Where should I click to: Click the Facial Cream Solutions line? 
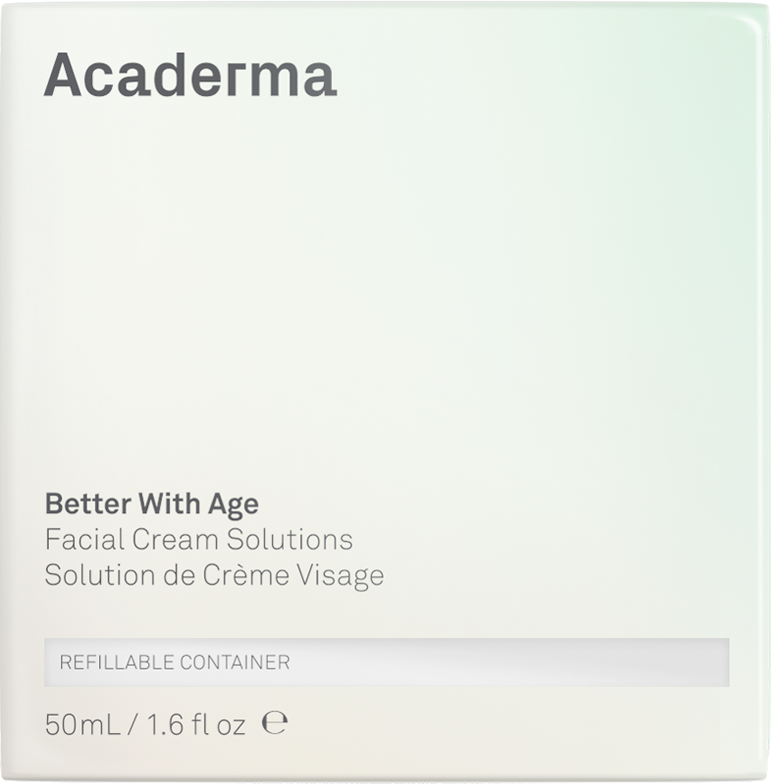198,540
